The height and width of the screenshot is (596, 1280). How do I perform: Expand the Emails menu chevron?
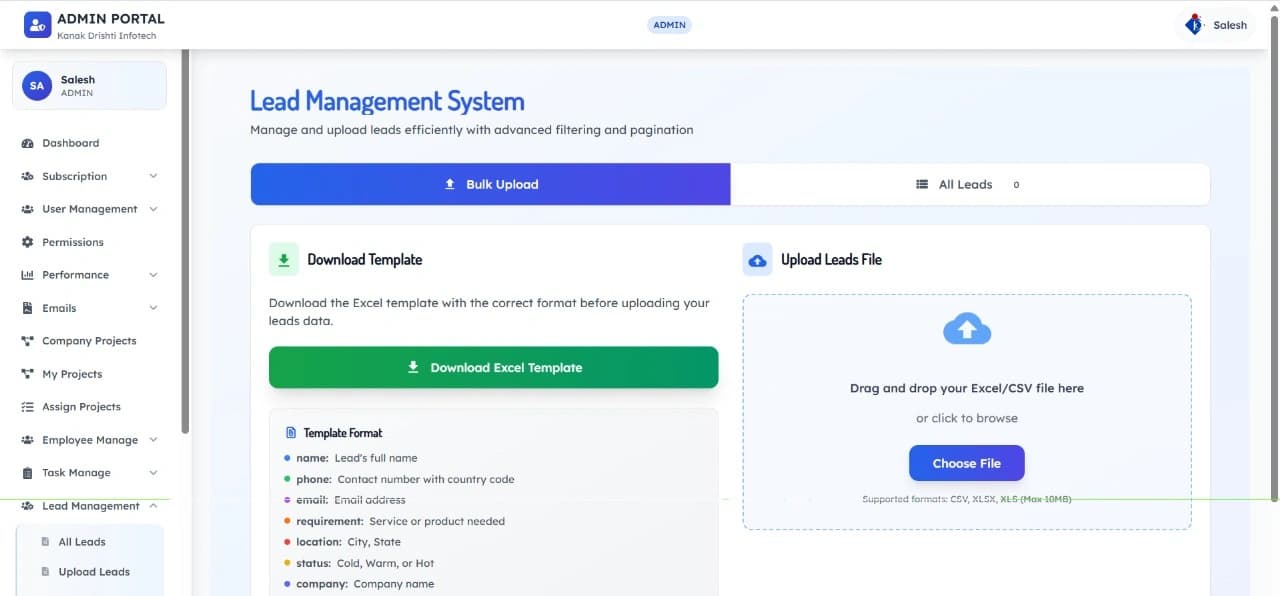(x=153, y=308)
